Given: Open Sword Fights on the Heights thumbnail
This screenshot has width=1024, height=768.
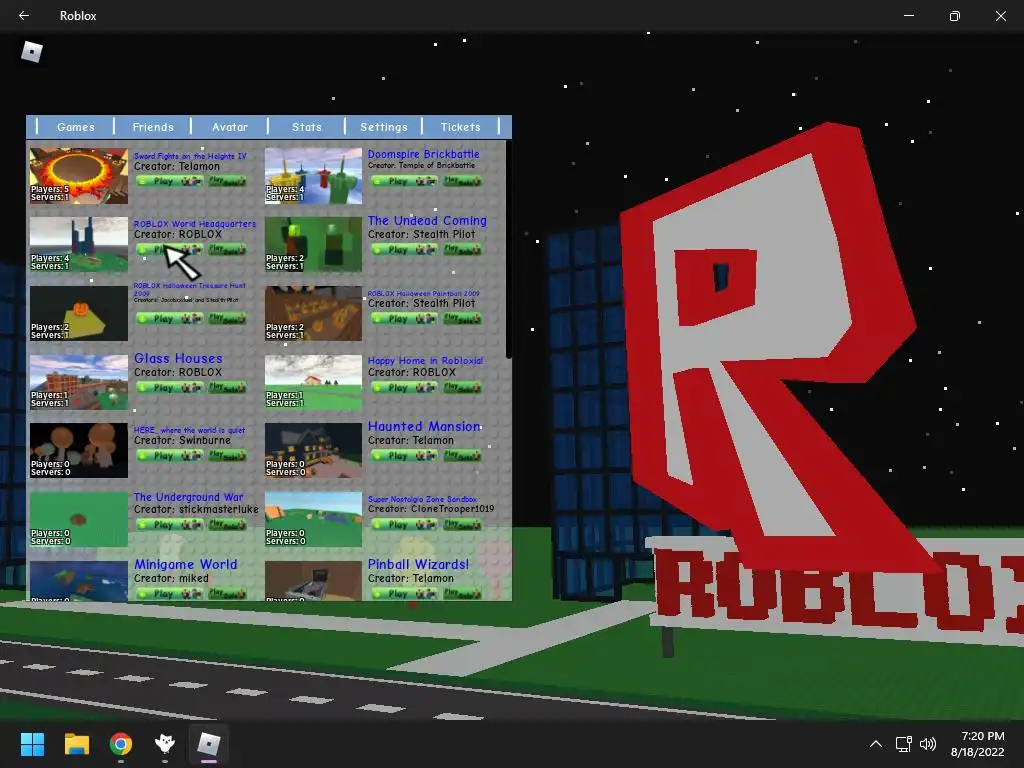Looking at the screenshot, I should click(x=78, y=176).
